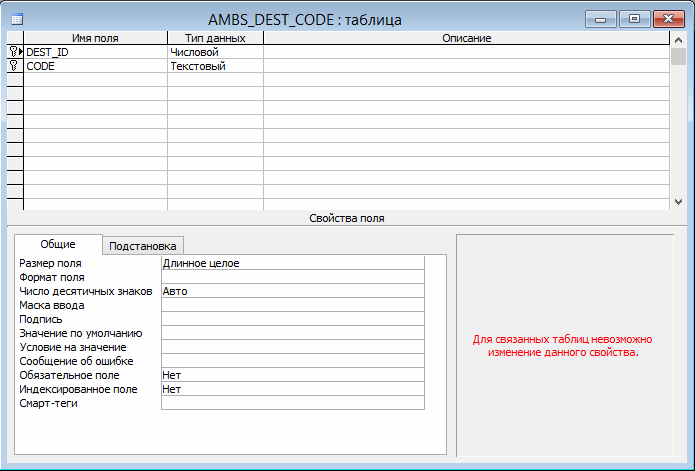The image size is (695, 471).
Task: Click the Маска ввода property label
Action: tap(52, 305)
